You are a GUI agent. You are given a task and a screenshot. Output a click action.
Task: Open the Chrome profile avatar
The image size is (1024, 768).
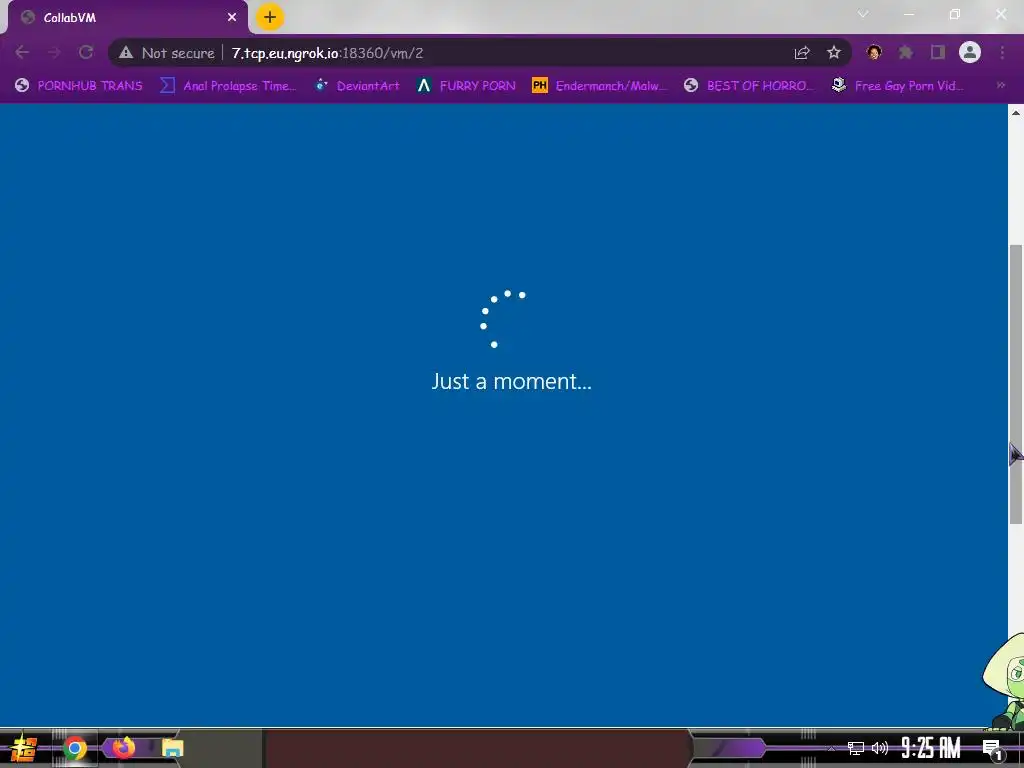point(970,52)
